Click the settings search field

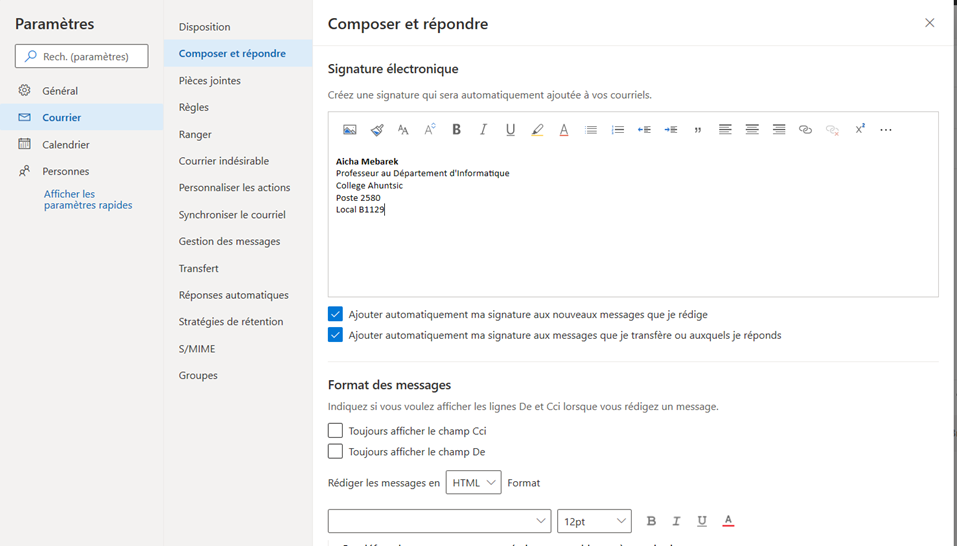[x=82, y=57]
